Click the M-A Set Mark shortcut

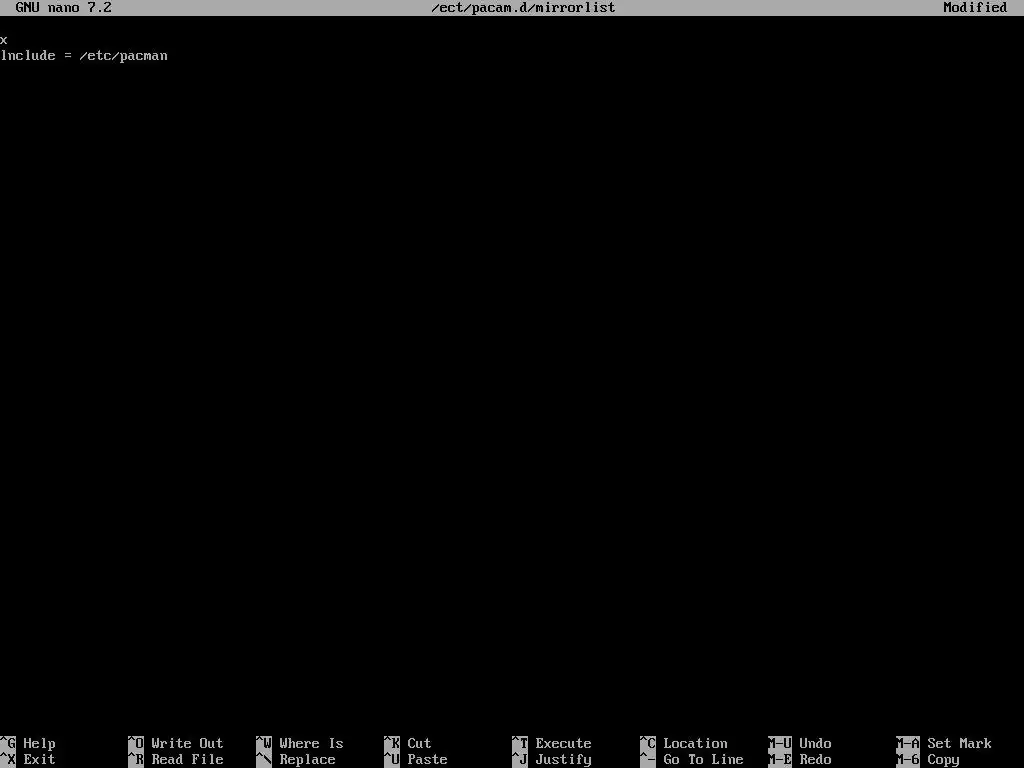click(x=944, y=743)
